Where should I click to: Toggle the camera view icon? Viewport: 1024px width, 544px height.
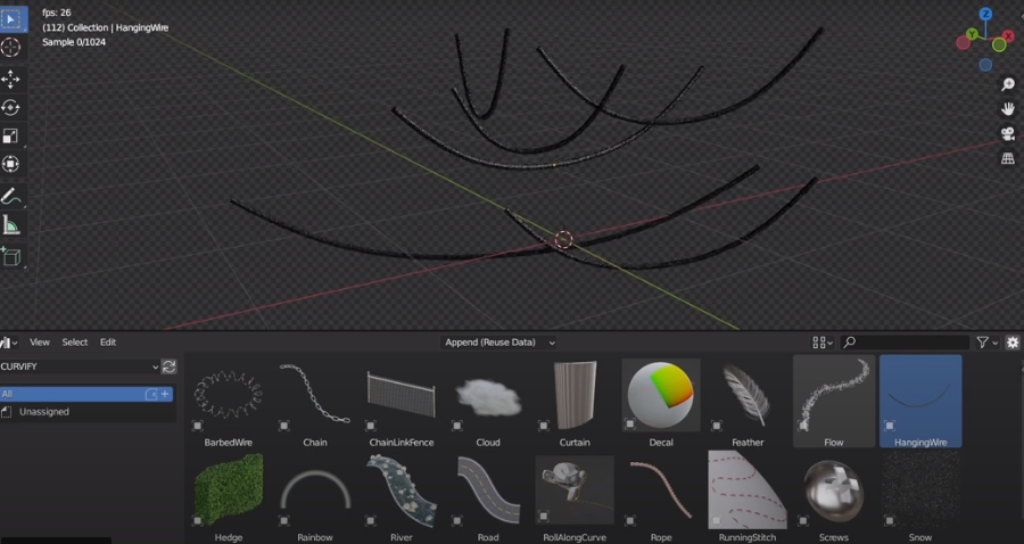[1008, 134]
